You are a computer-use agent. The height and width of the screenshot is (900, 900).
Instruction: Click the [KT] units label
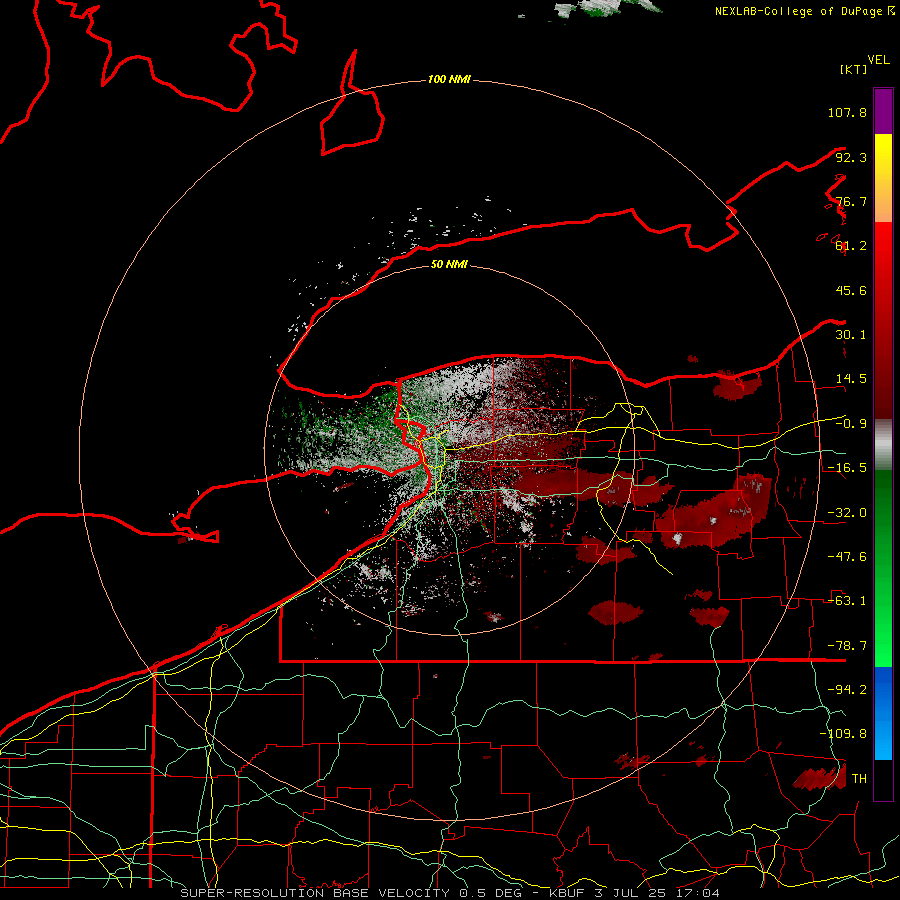click(x=853, y=69)
